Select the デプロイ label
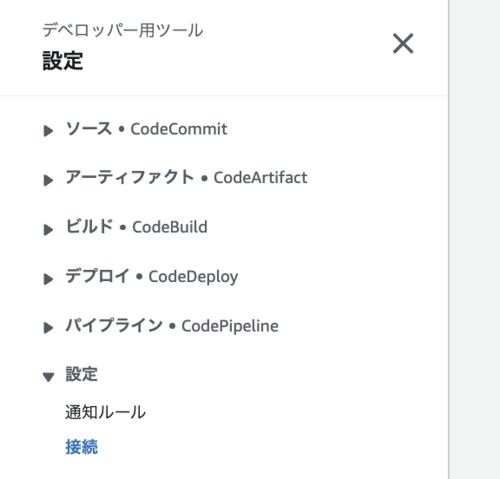Screen dimensions: 500x479 pos(97,276)
